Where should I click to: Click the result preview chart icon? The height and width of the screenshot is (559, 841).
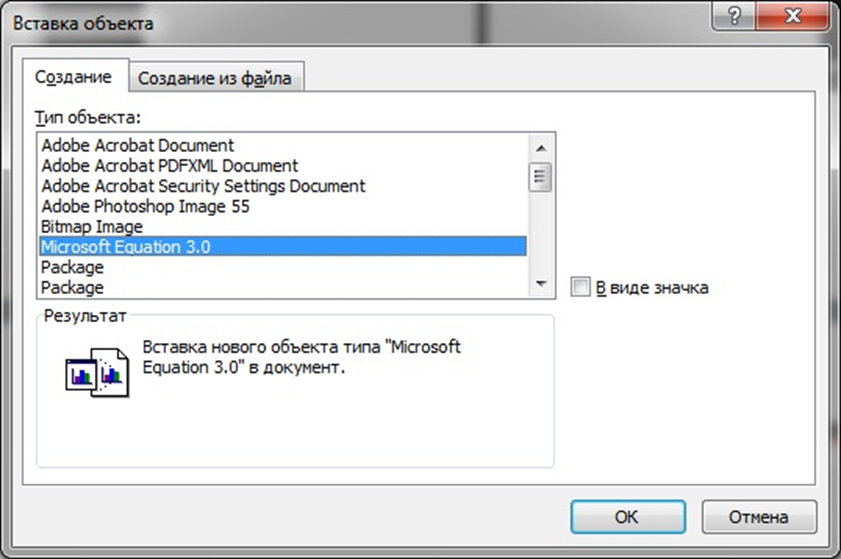97,372
